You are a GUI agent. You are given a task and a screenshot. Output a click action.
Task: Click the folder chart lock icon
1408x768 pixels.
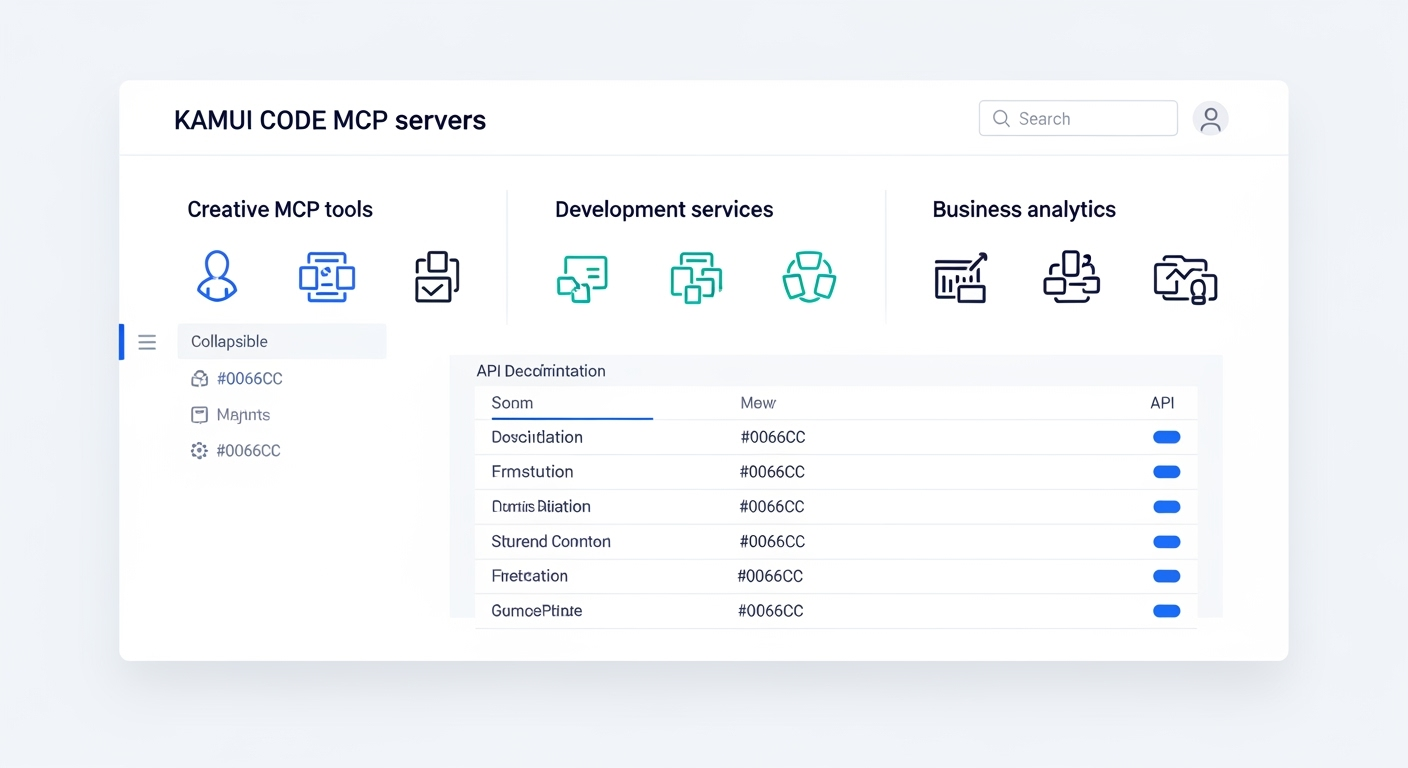coord(1185,279)
